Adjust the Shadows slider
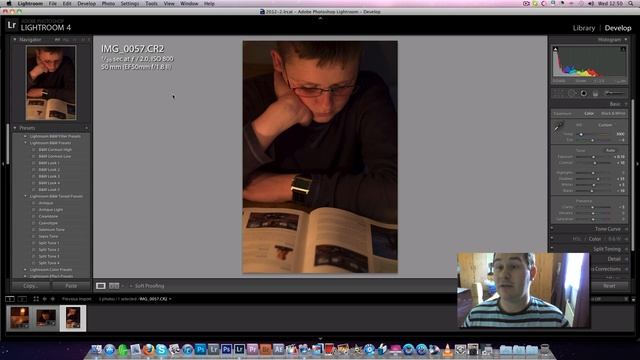640x360 pixels. 598,179
